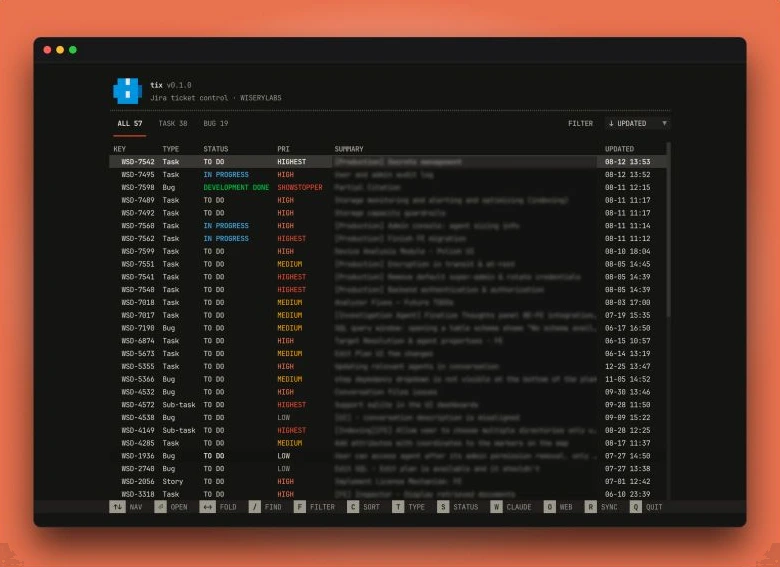The height and width of the screenshot is (567, 780).
Task: Select bug ticket WSD-2748
Action: coord(388,469)
